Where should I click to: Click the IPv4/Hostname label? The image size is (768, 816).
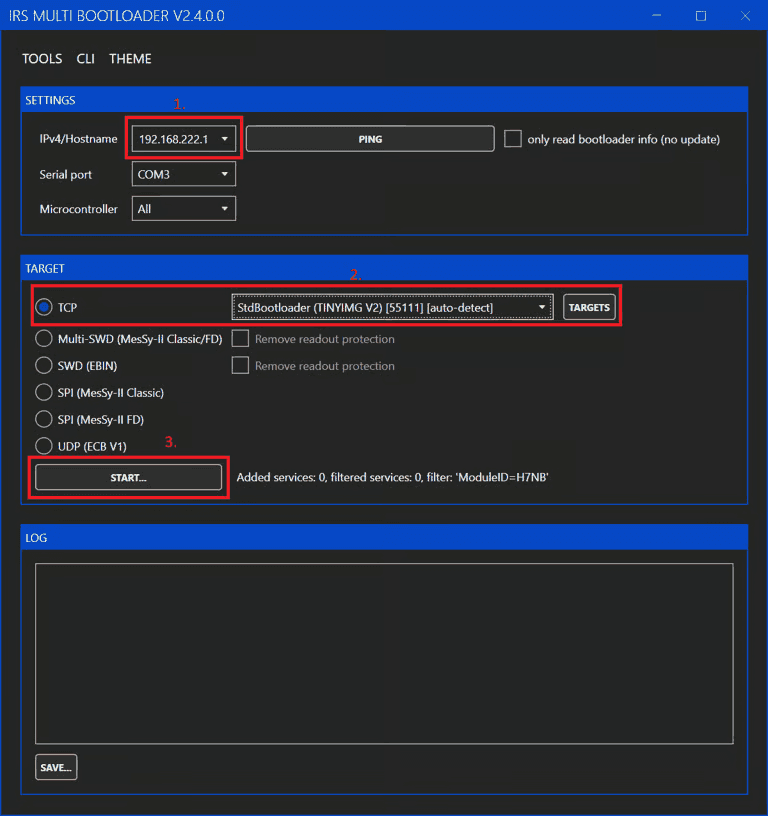(x=78, y=139)
